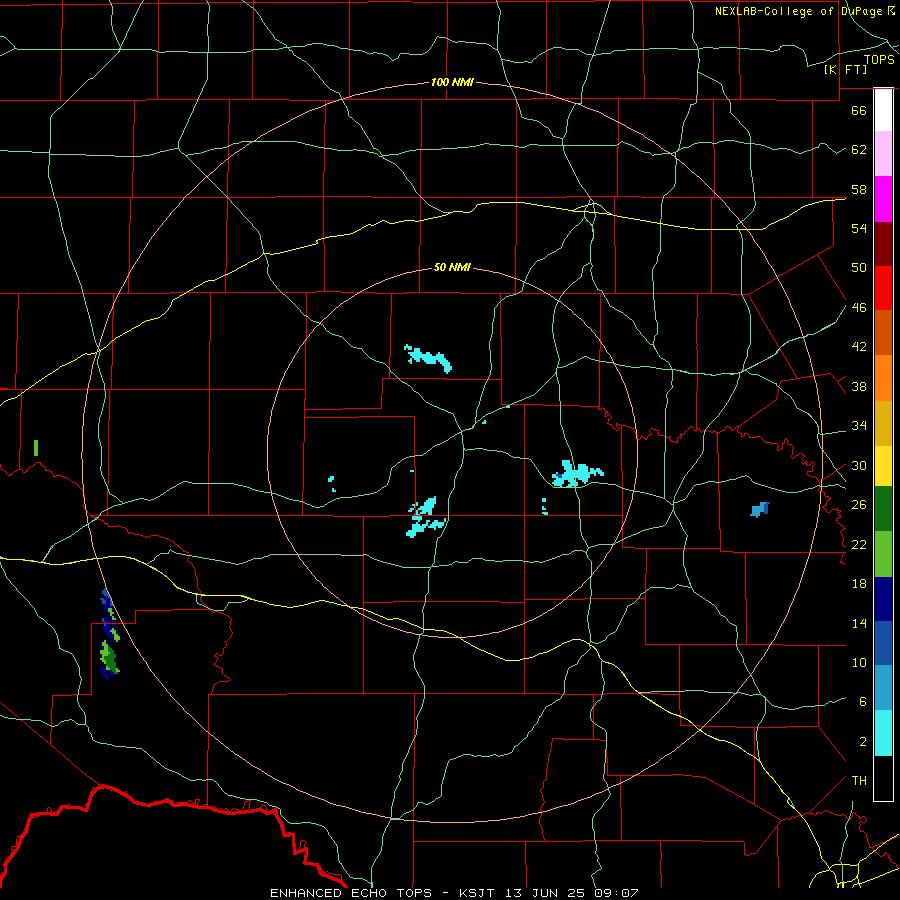Screen dimensions: 900x900
Task: Click the 13 JUN 25 date in caption
Action: click(546, 893)
